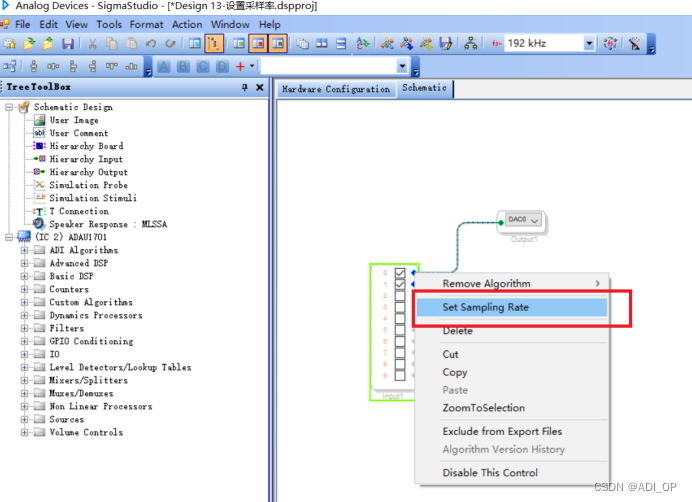692x502 pixels.
Task: Open the 192 kHz sample rate dropdown
Action: pos(589,43)
